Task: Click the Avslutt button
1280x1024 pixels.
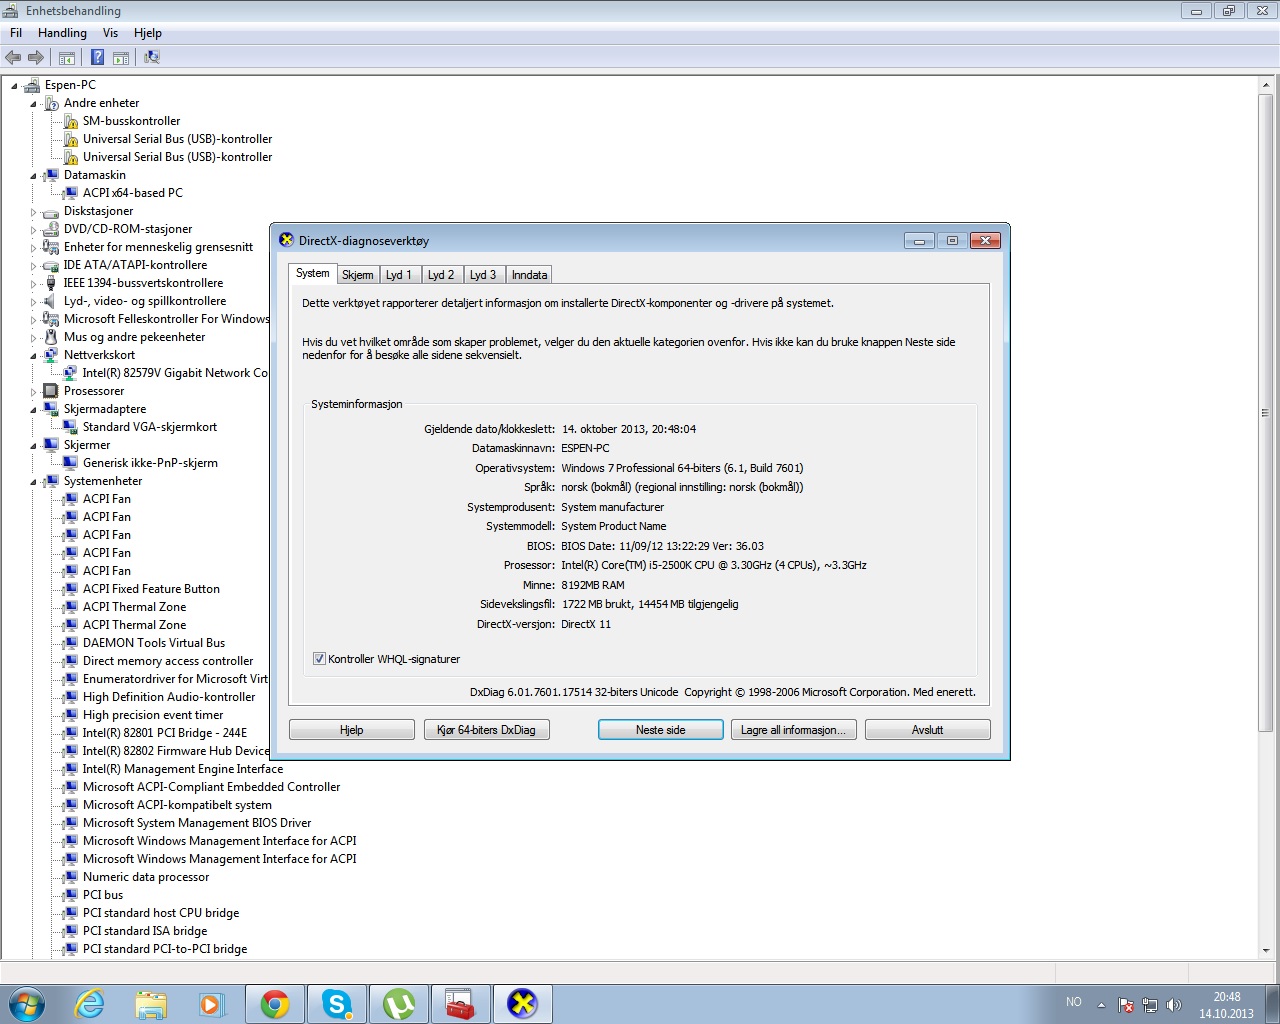Action: click(927, 730)
